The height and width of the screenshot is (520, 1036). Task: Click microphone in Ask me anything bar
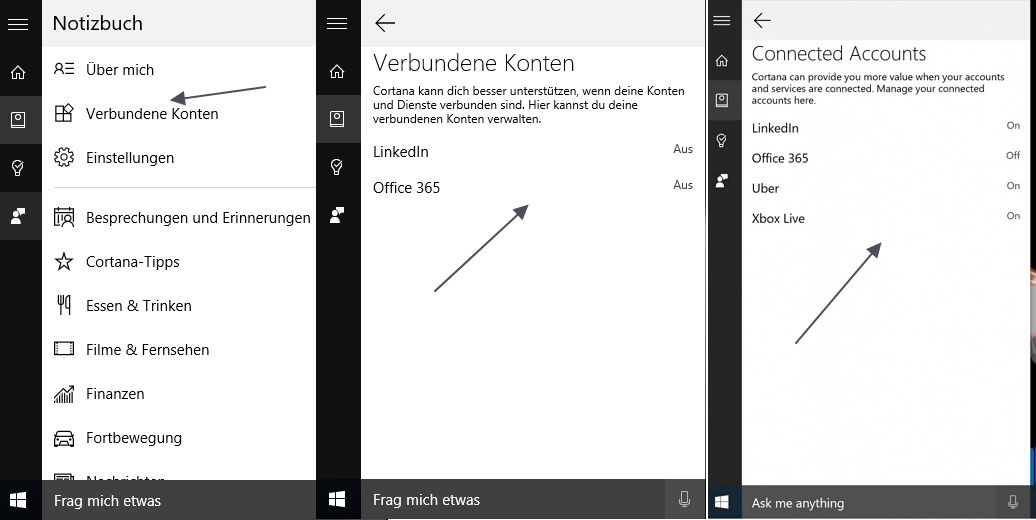click(1013, 503)
